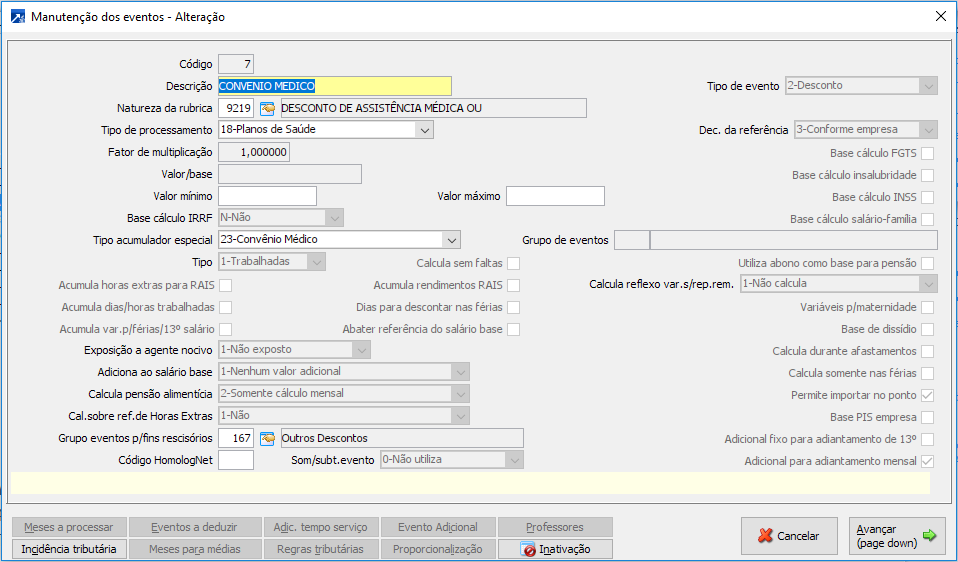Click the Descrição field with CONVENIO MEDICO
This screenshot has height=562, width=958.
pyautogui.click(x=335, y=86)
